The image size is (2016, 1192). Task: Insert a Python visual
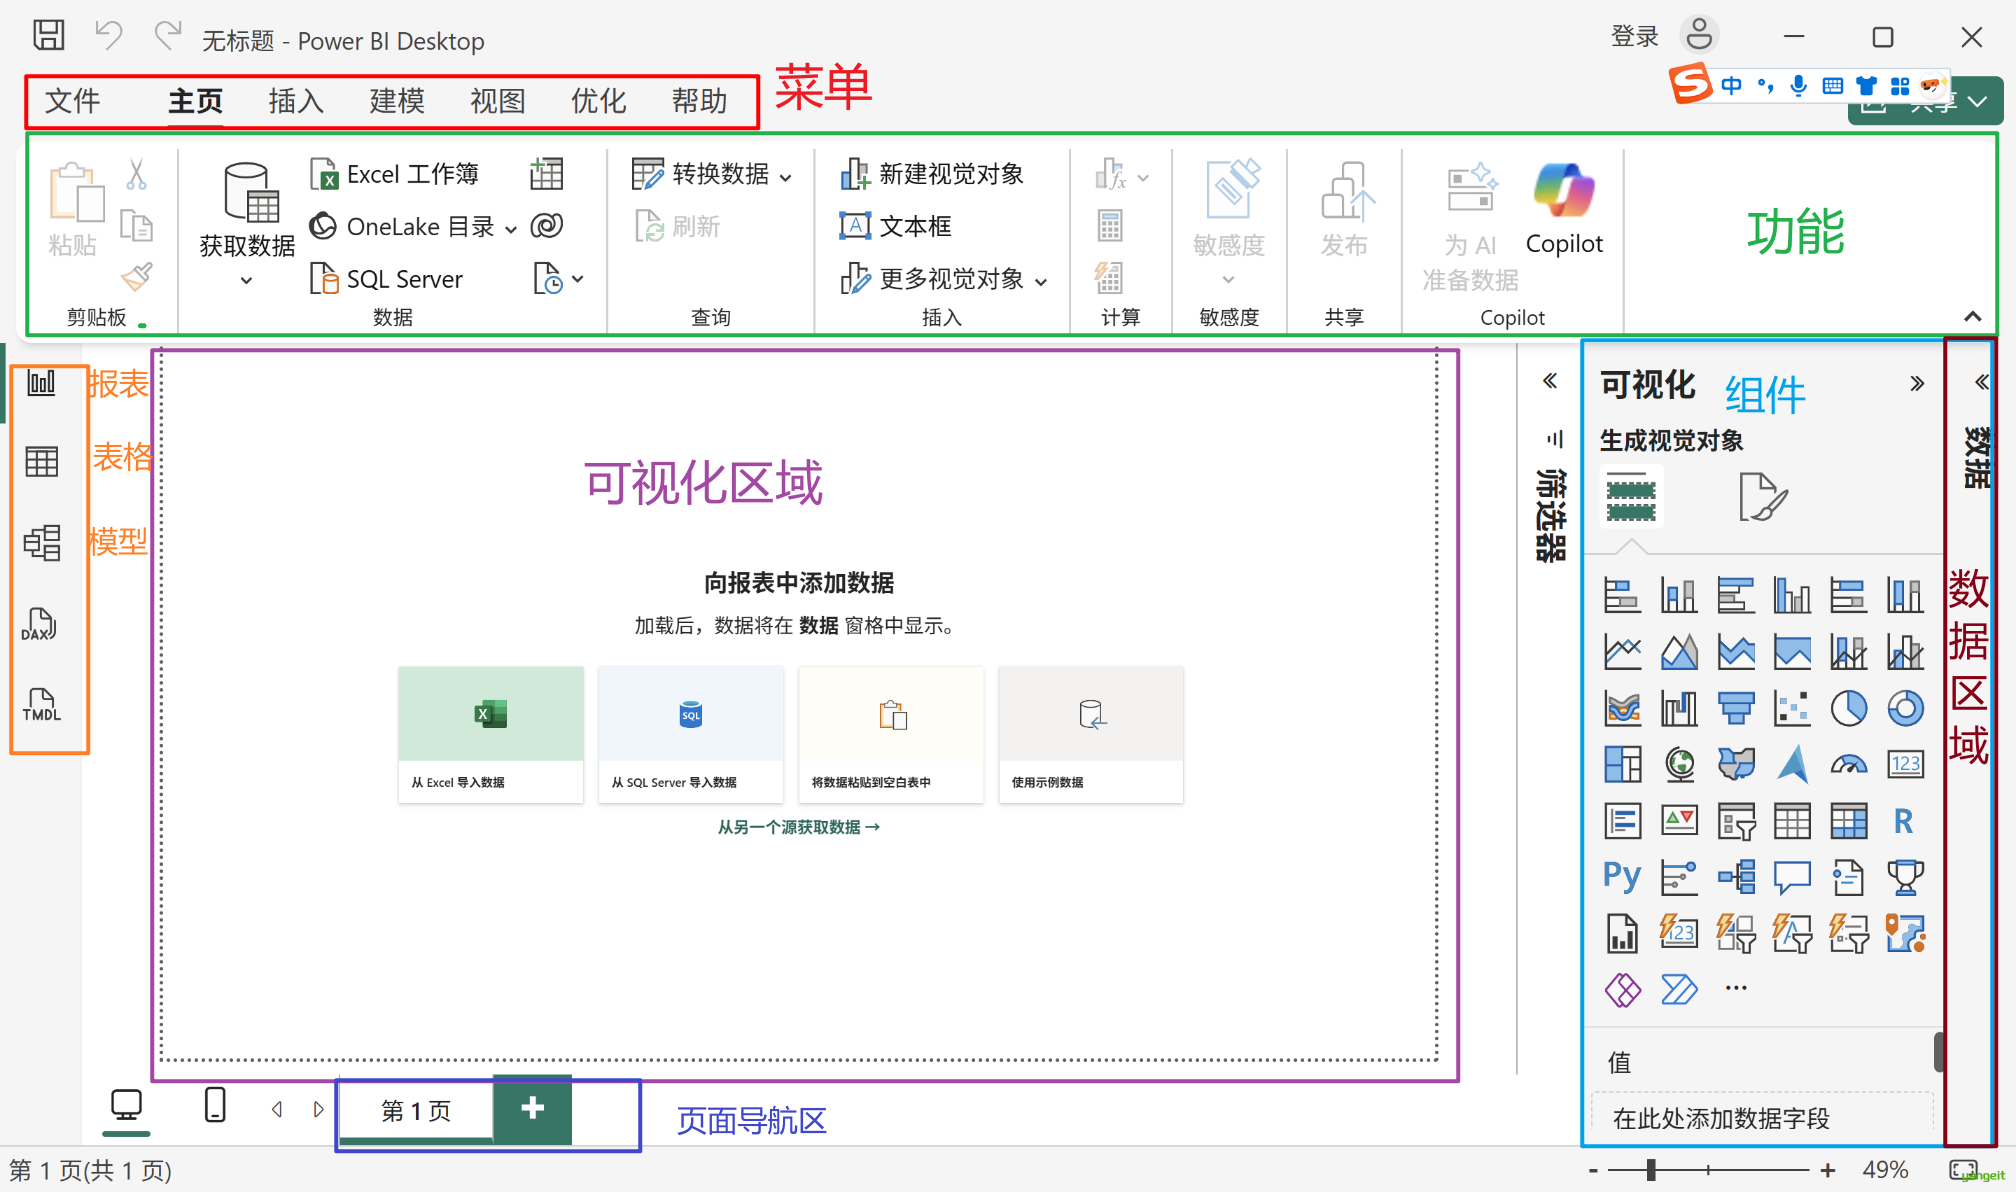[1621, 877]
